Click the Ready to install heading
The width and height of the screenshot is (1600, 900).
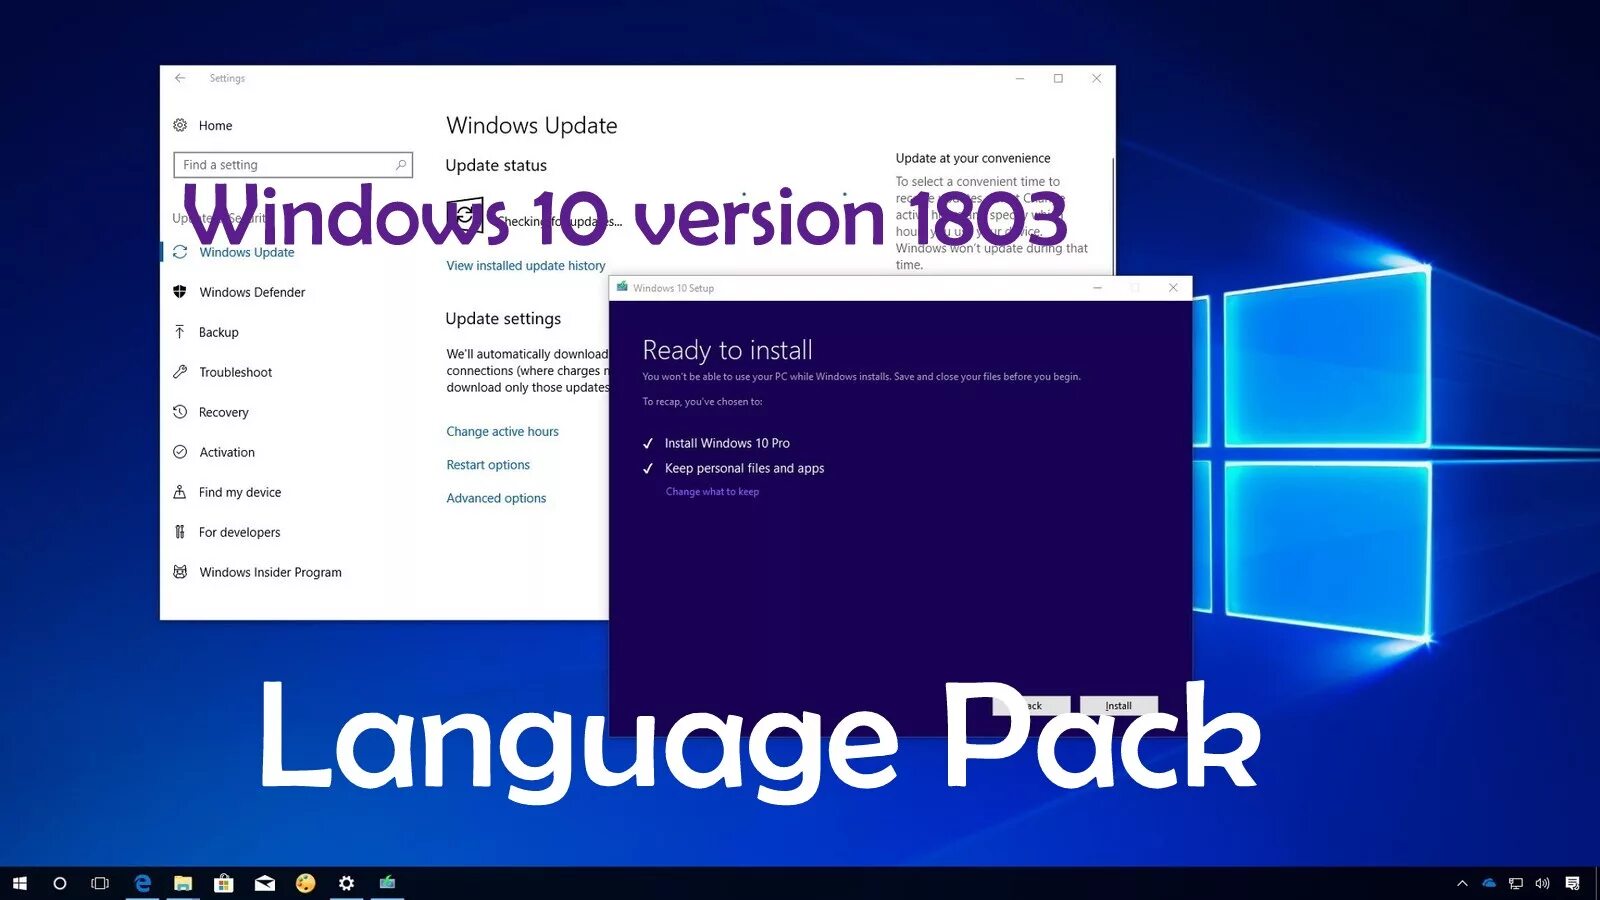click(727, 350)
